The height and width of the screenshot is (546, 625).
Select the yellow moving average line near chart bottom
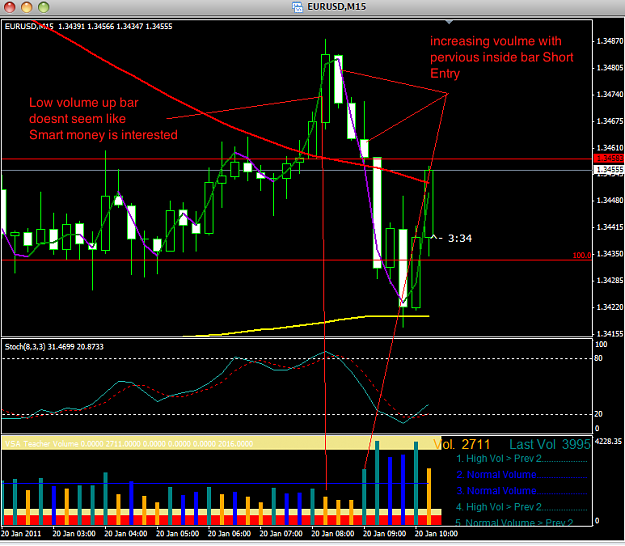[306, 326]
